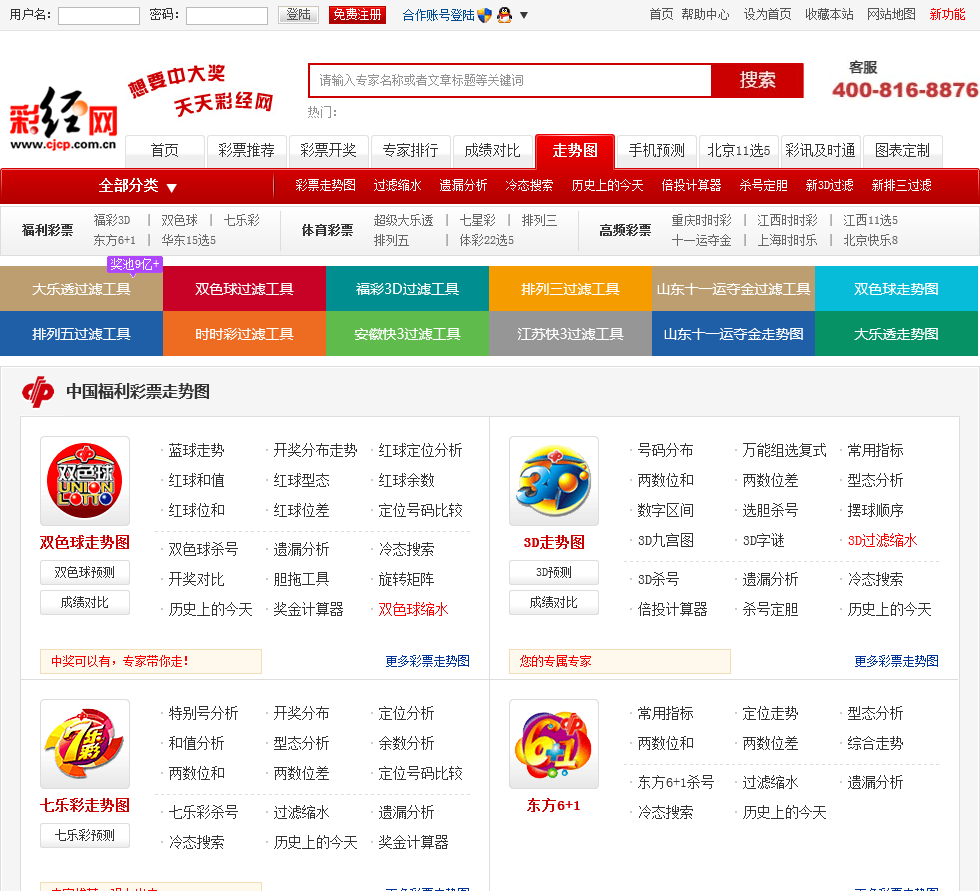Screen dimensions: 980x891
Task: Expand the 全部分类 category dropdown
Action: [138, 186]
